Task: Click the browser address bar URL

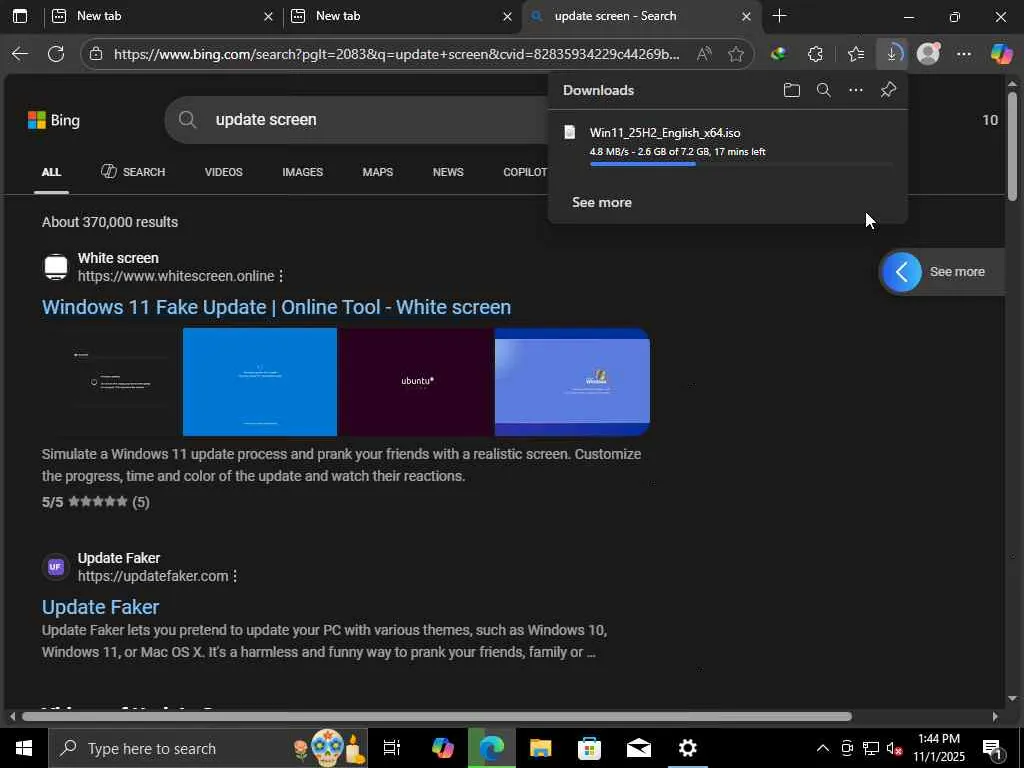Action: coord(396,54)
